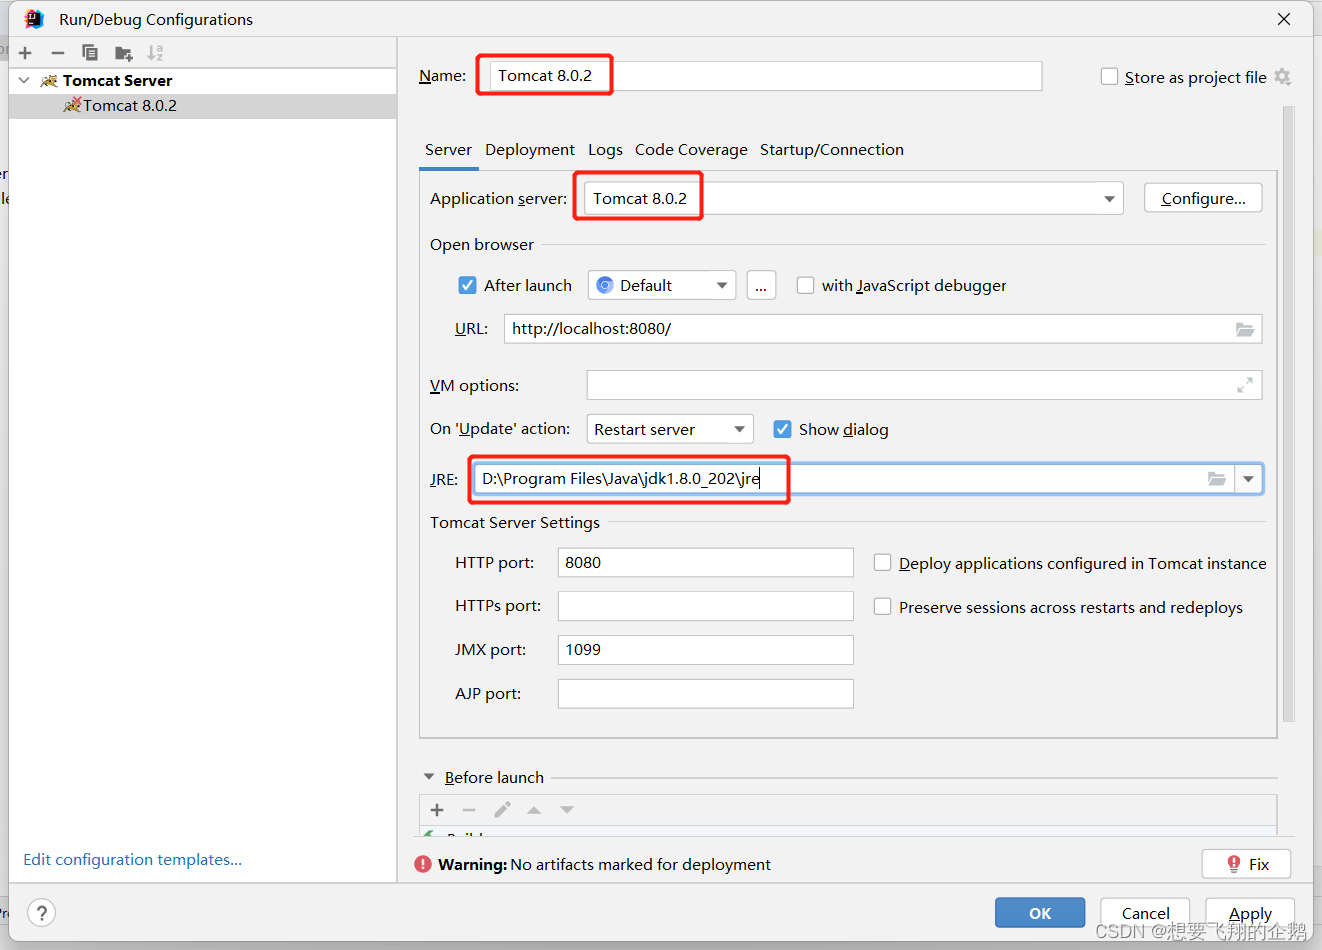
Task: Enable Deploy applications configured in Tomcat instance
Action: click(882, 563)
